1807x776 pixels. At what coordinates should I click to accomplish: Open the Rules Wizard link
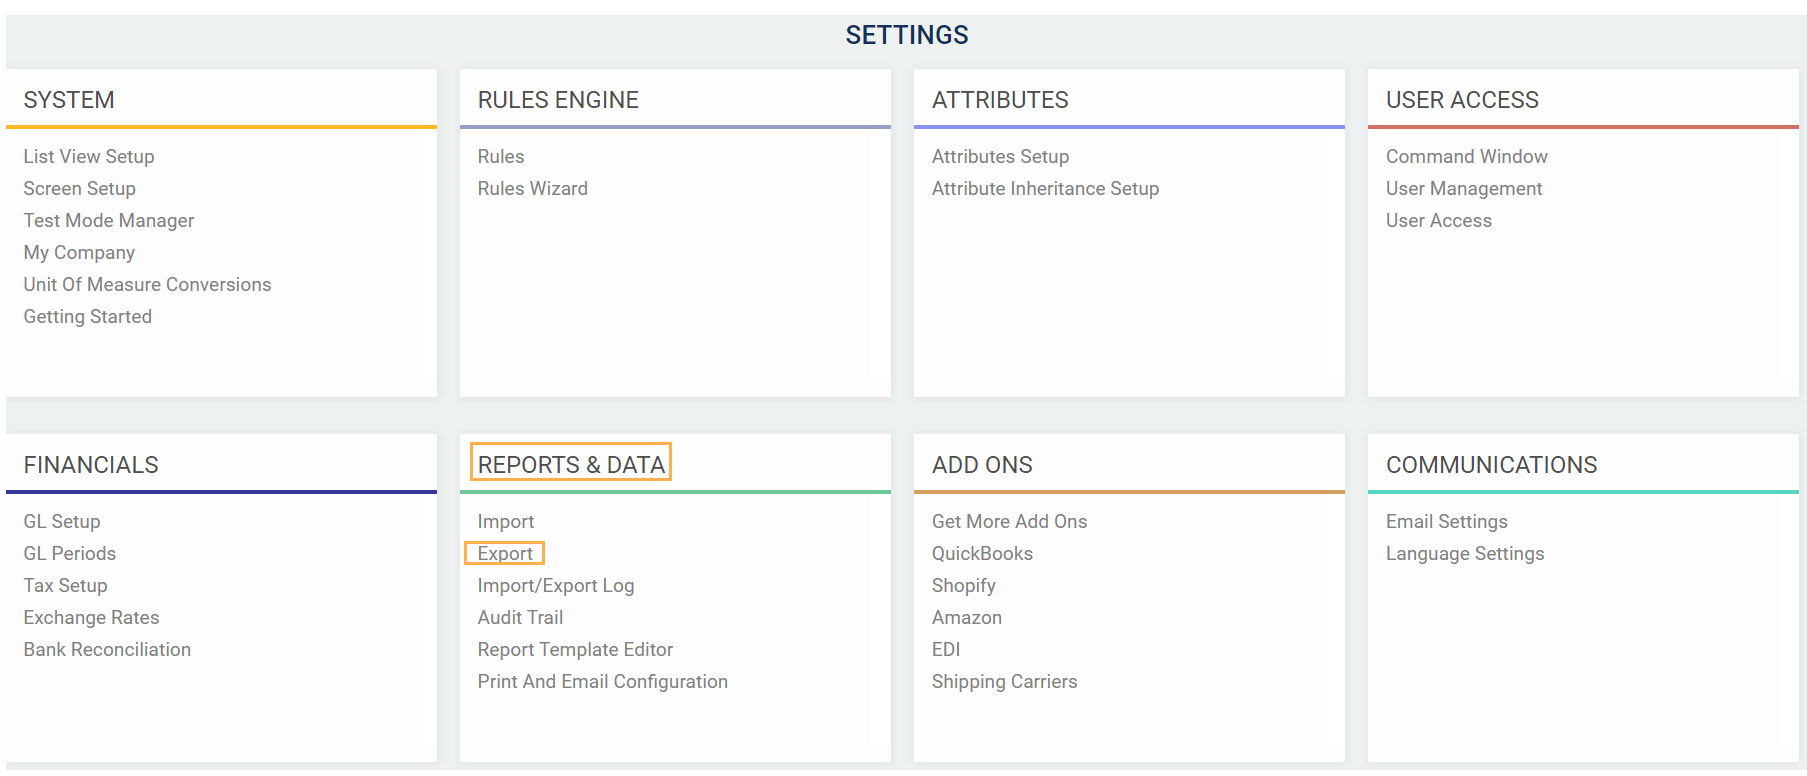click(x=532, y=189)
